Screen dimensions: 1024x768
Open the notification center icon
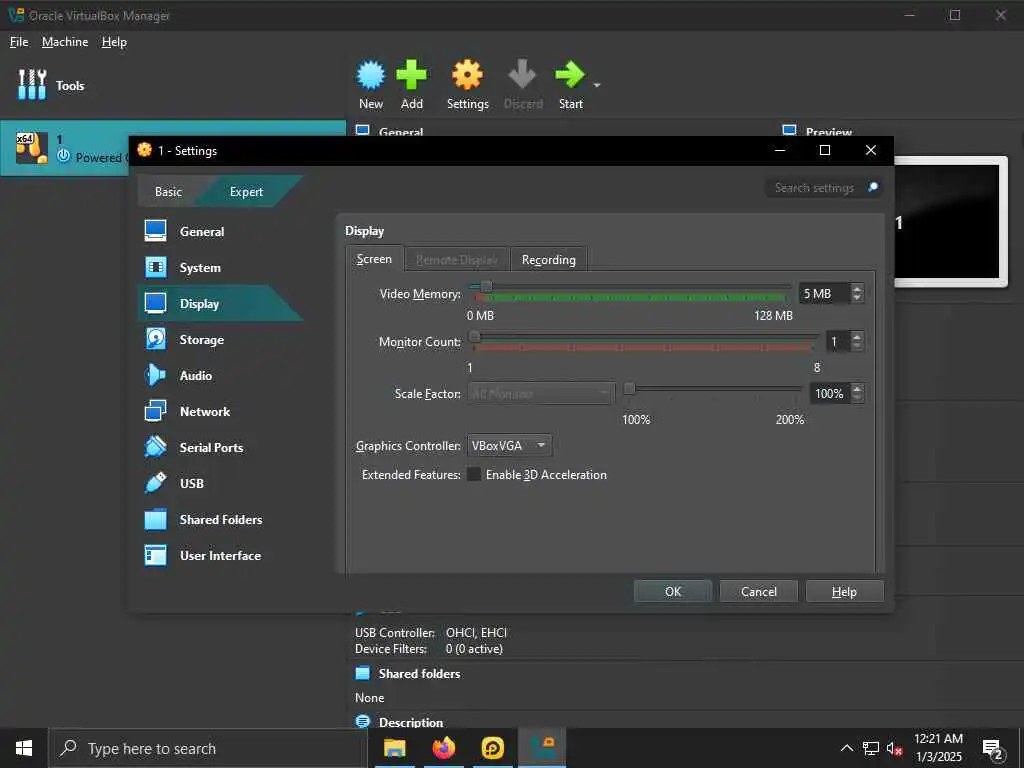click(x=993, y=748)
